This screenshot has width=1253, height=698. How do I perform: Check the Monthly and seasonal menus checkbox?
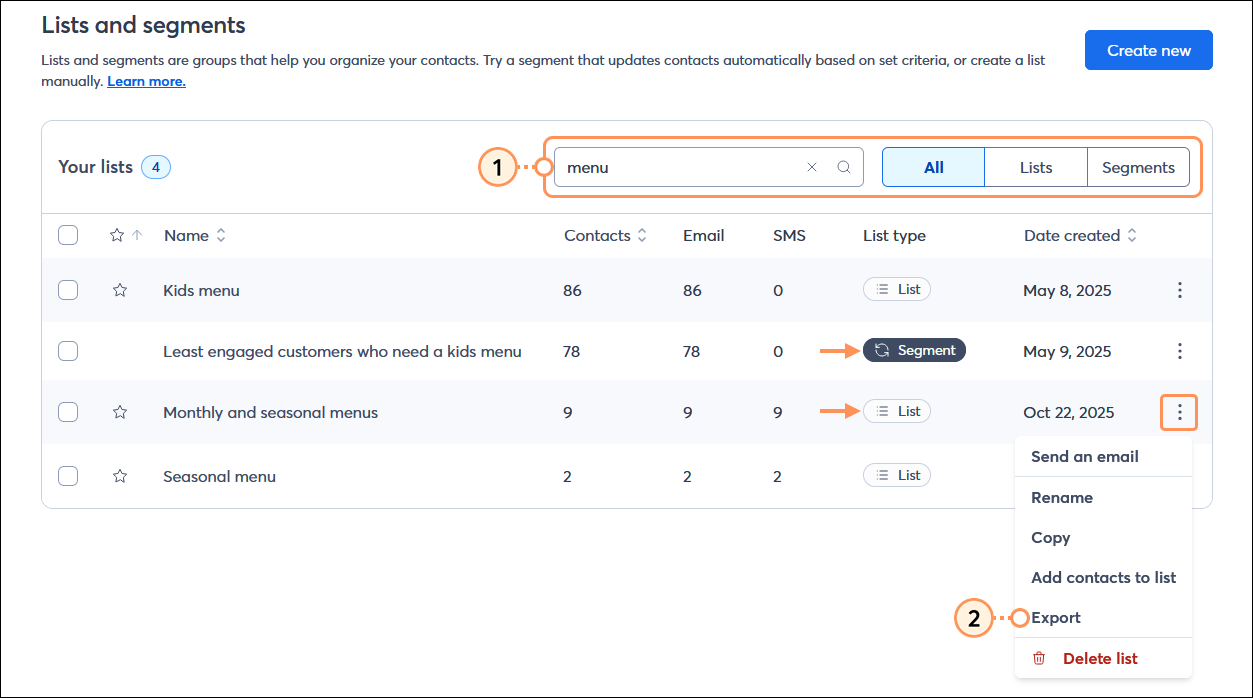(x=68, y=412)
